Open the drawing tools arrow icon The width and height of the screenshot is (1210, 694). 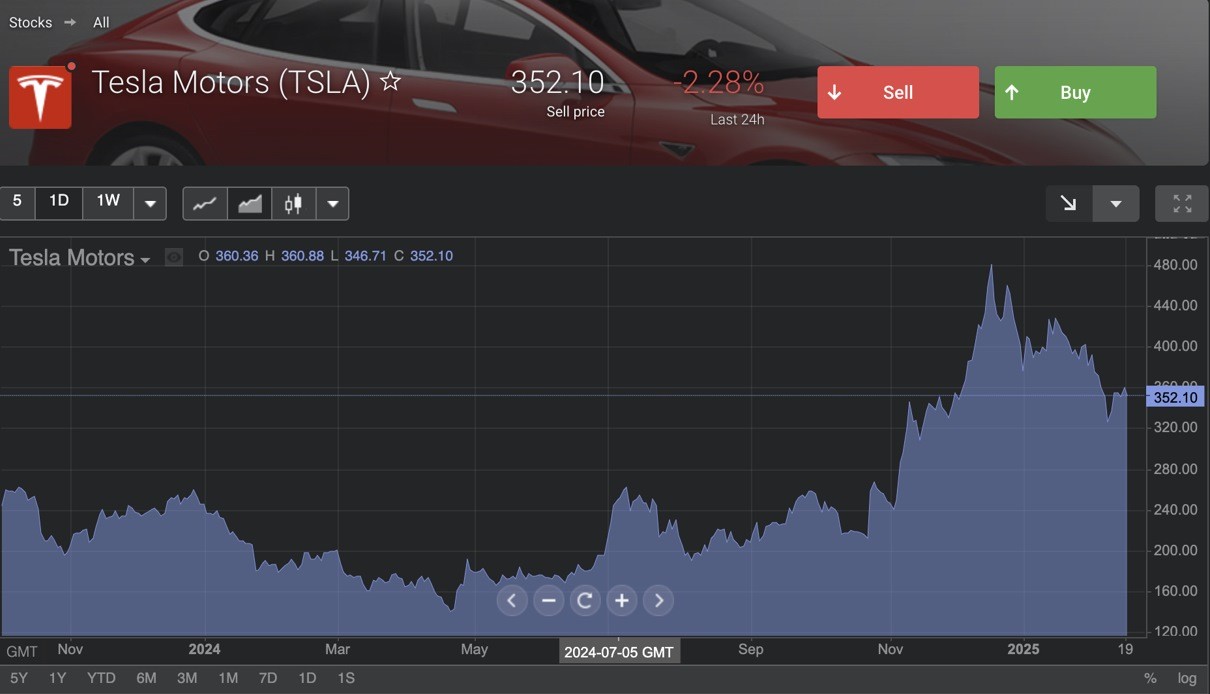1069,203
